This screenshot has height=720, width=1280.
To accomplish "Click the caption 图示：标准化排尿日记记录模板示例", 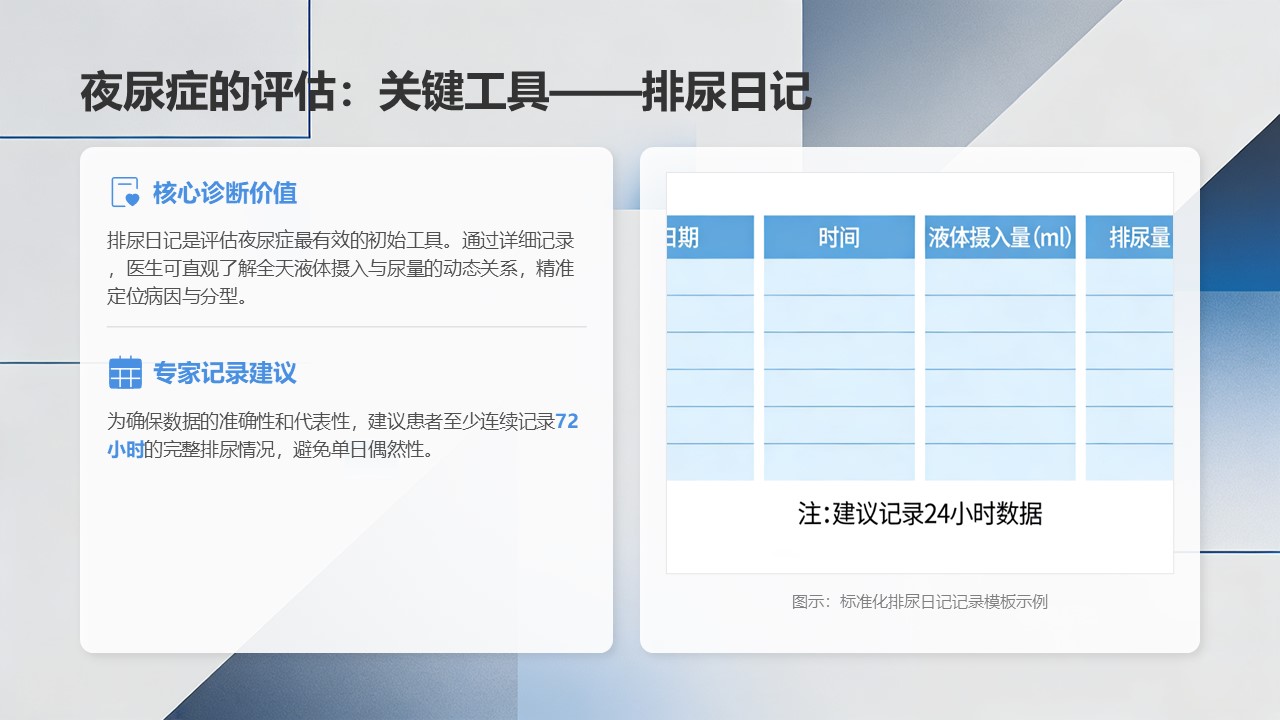I will click(x=919, y=602).
